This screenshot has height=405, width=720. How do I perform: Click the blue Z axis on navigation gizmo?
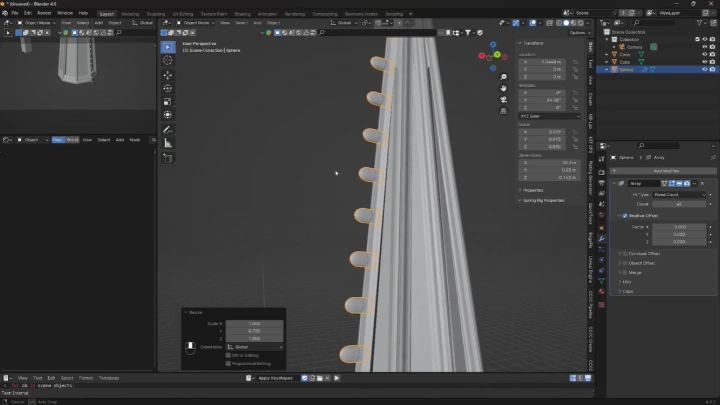tap(493, 45)
